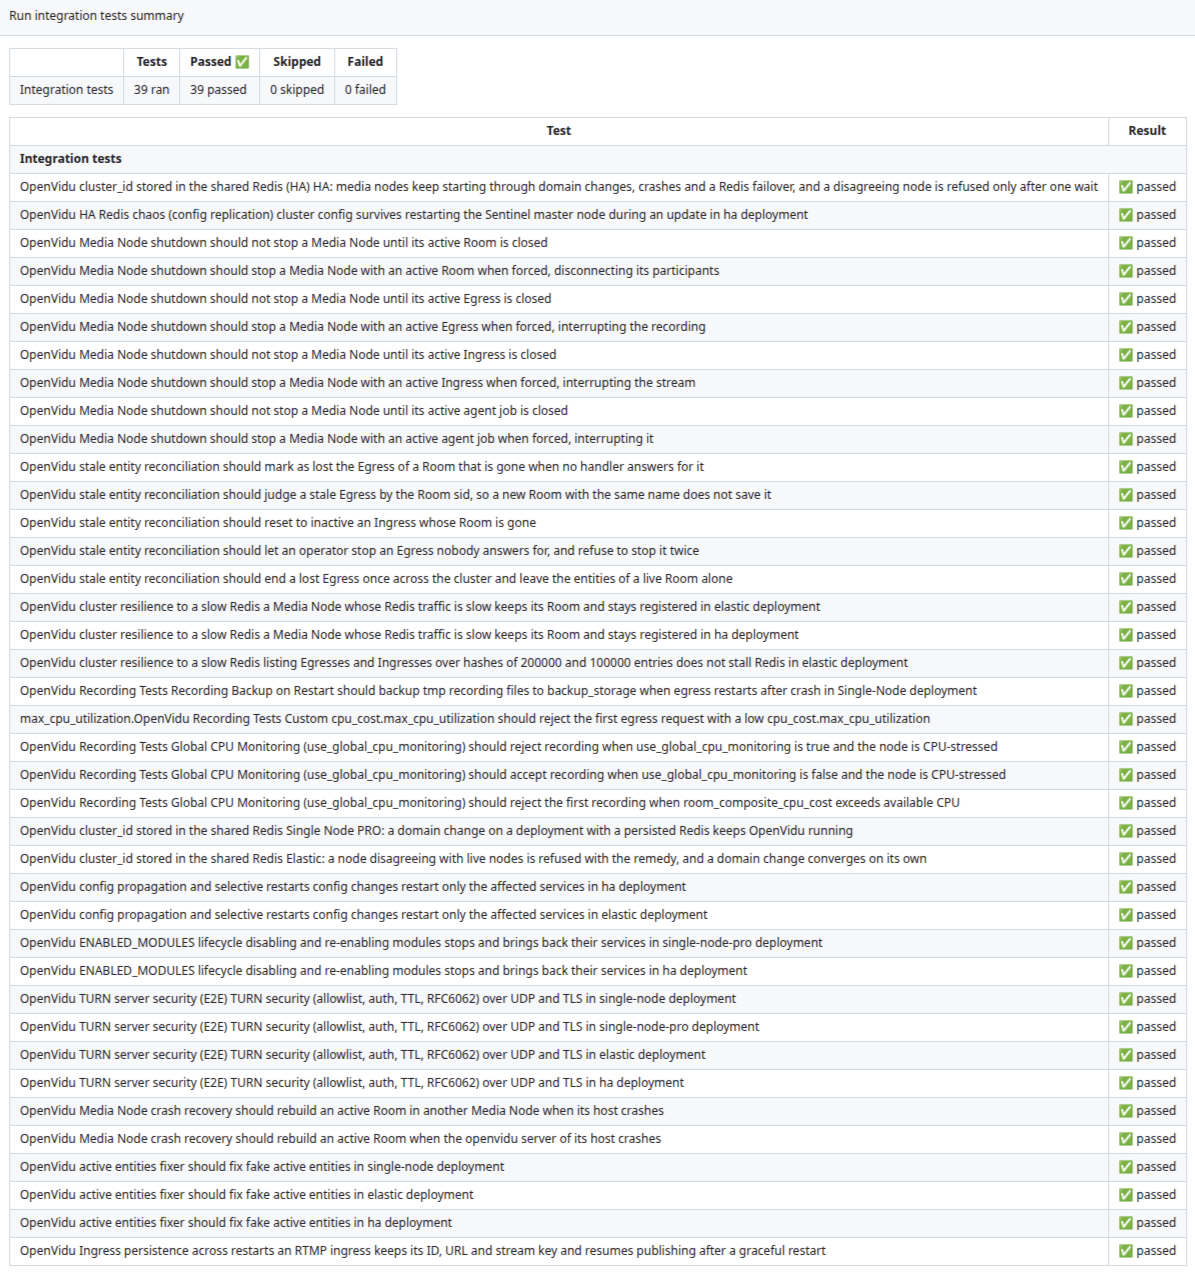Click green check for forced active Room shutdown row

point(1126,271)
